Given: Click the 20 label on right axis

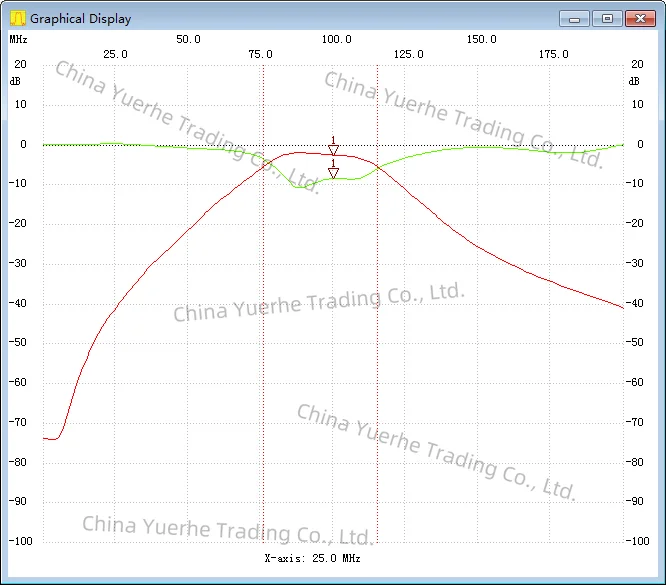Looking at the screenshot, I should (637, 64).
